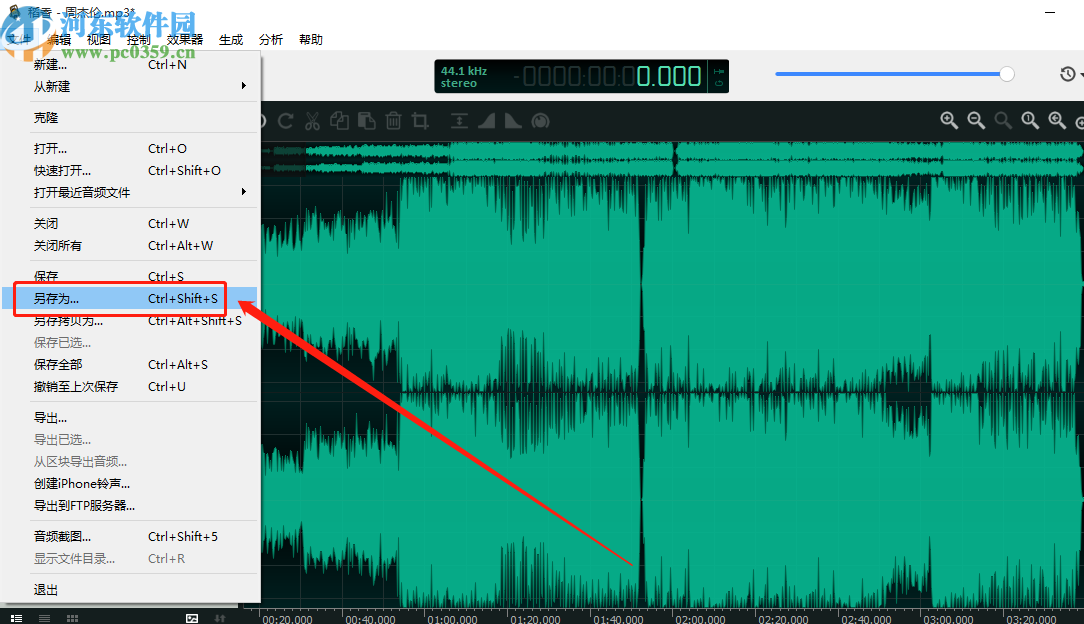The image size is (1084, 624).
Task: Select 关闭 with Ctrl+W shortcut
Action: pos(130,224)
